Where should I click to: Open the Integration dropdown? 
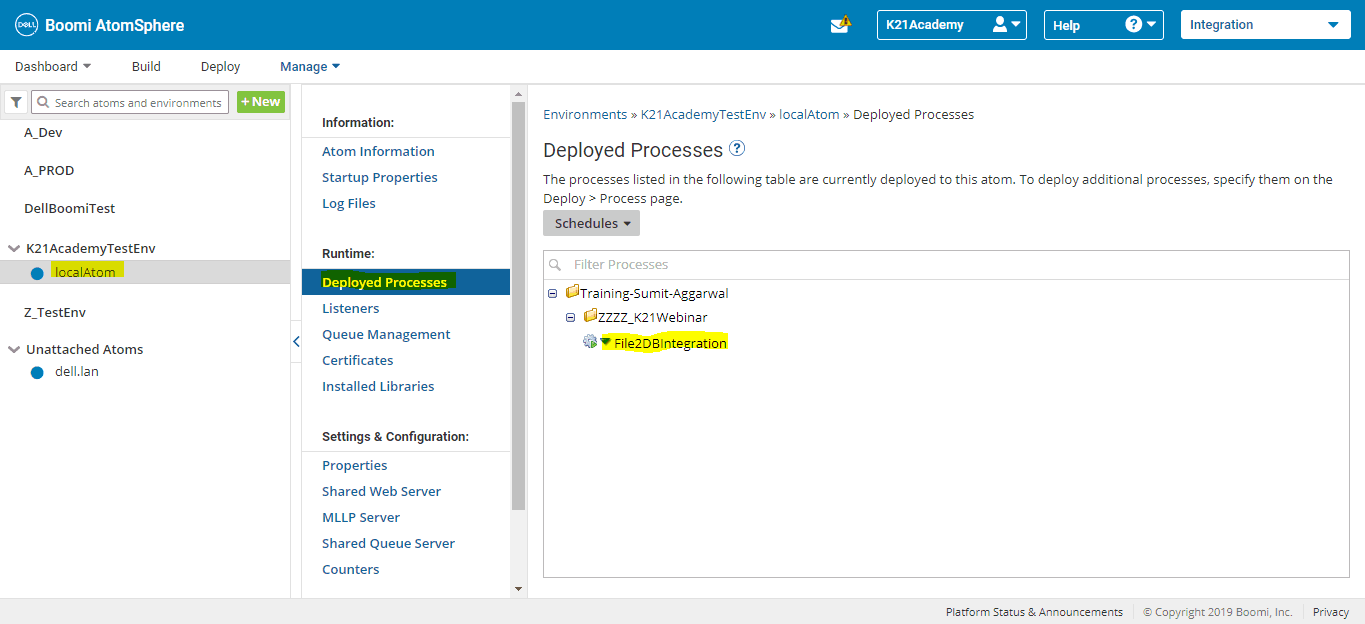coord(1265,25)
